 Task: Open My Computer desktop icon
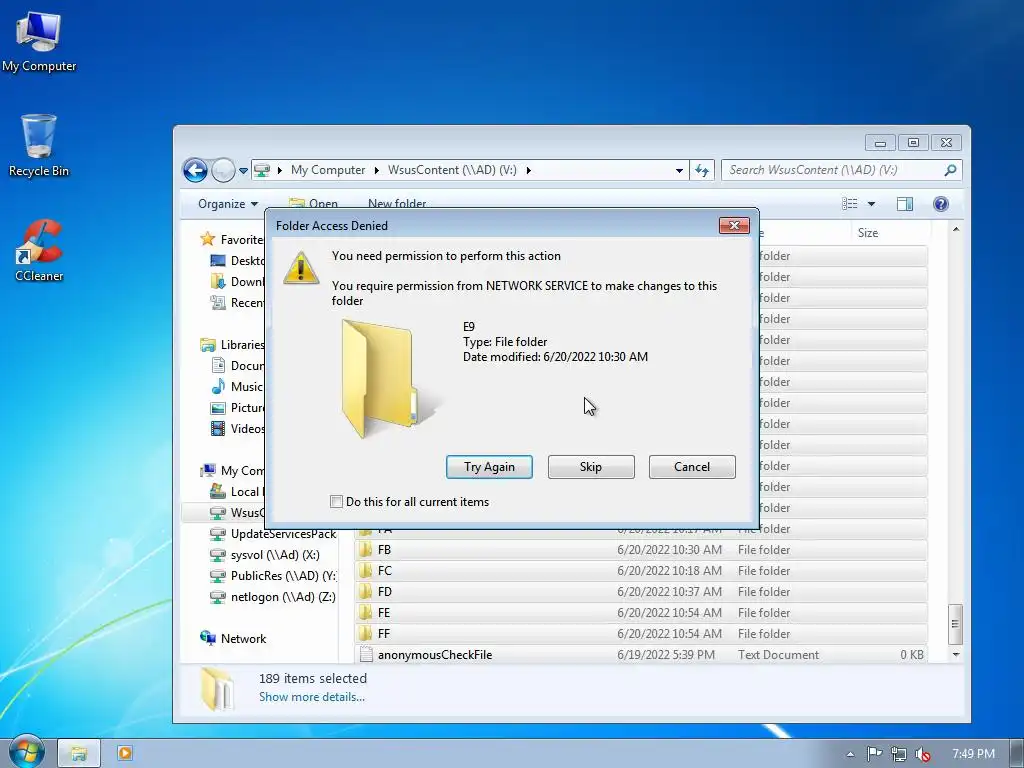pyautogui.click(x=39, y=41)
